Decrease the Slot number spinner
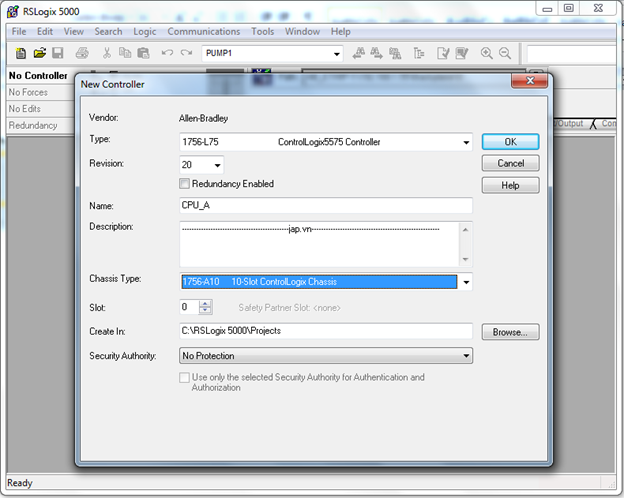 [205, 311]
